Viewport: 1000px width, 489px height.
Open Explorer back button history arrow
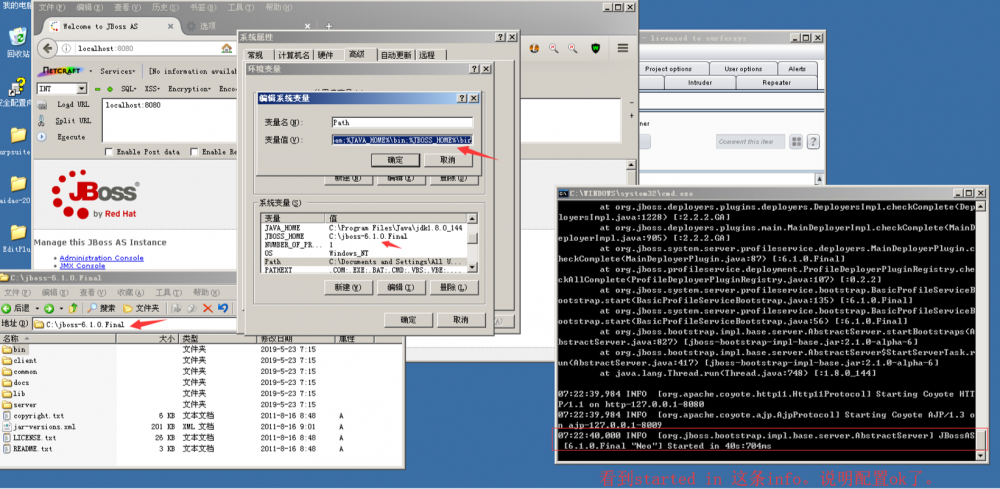click(36, 308)
